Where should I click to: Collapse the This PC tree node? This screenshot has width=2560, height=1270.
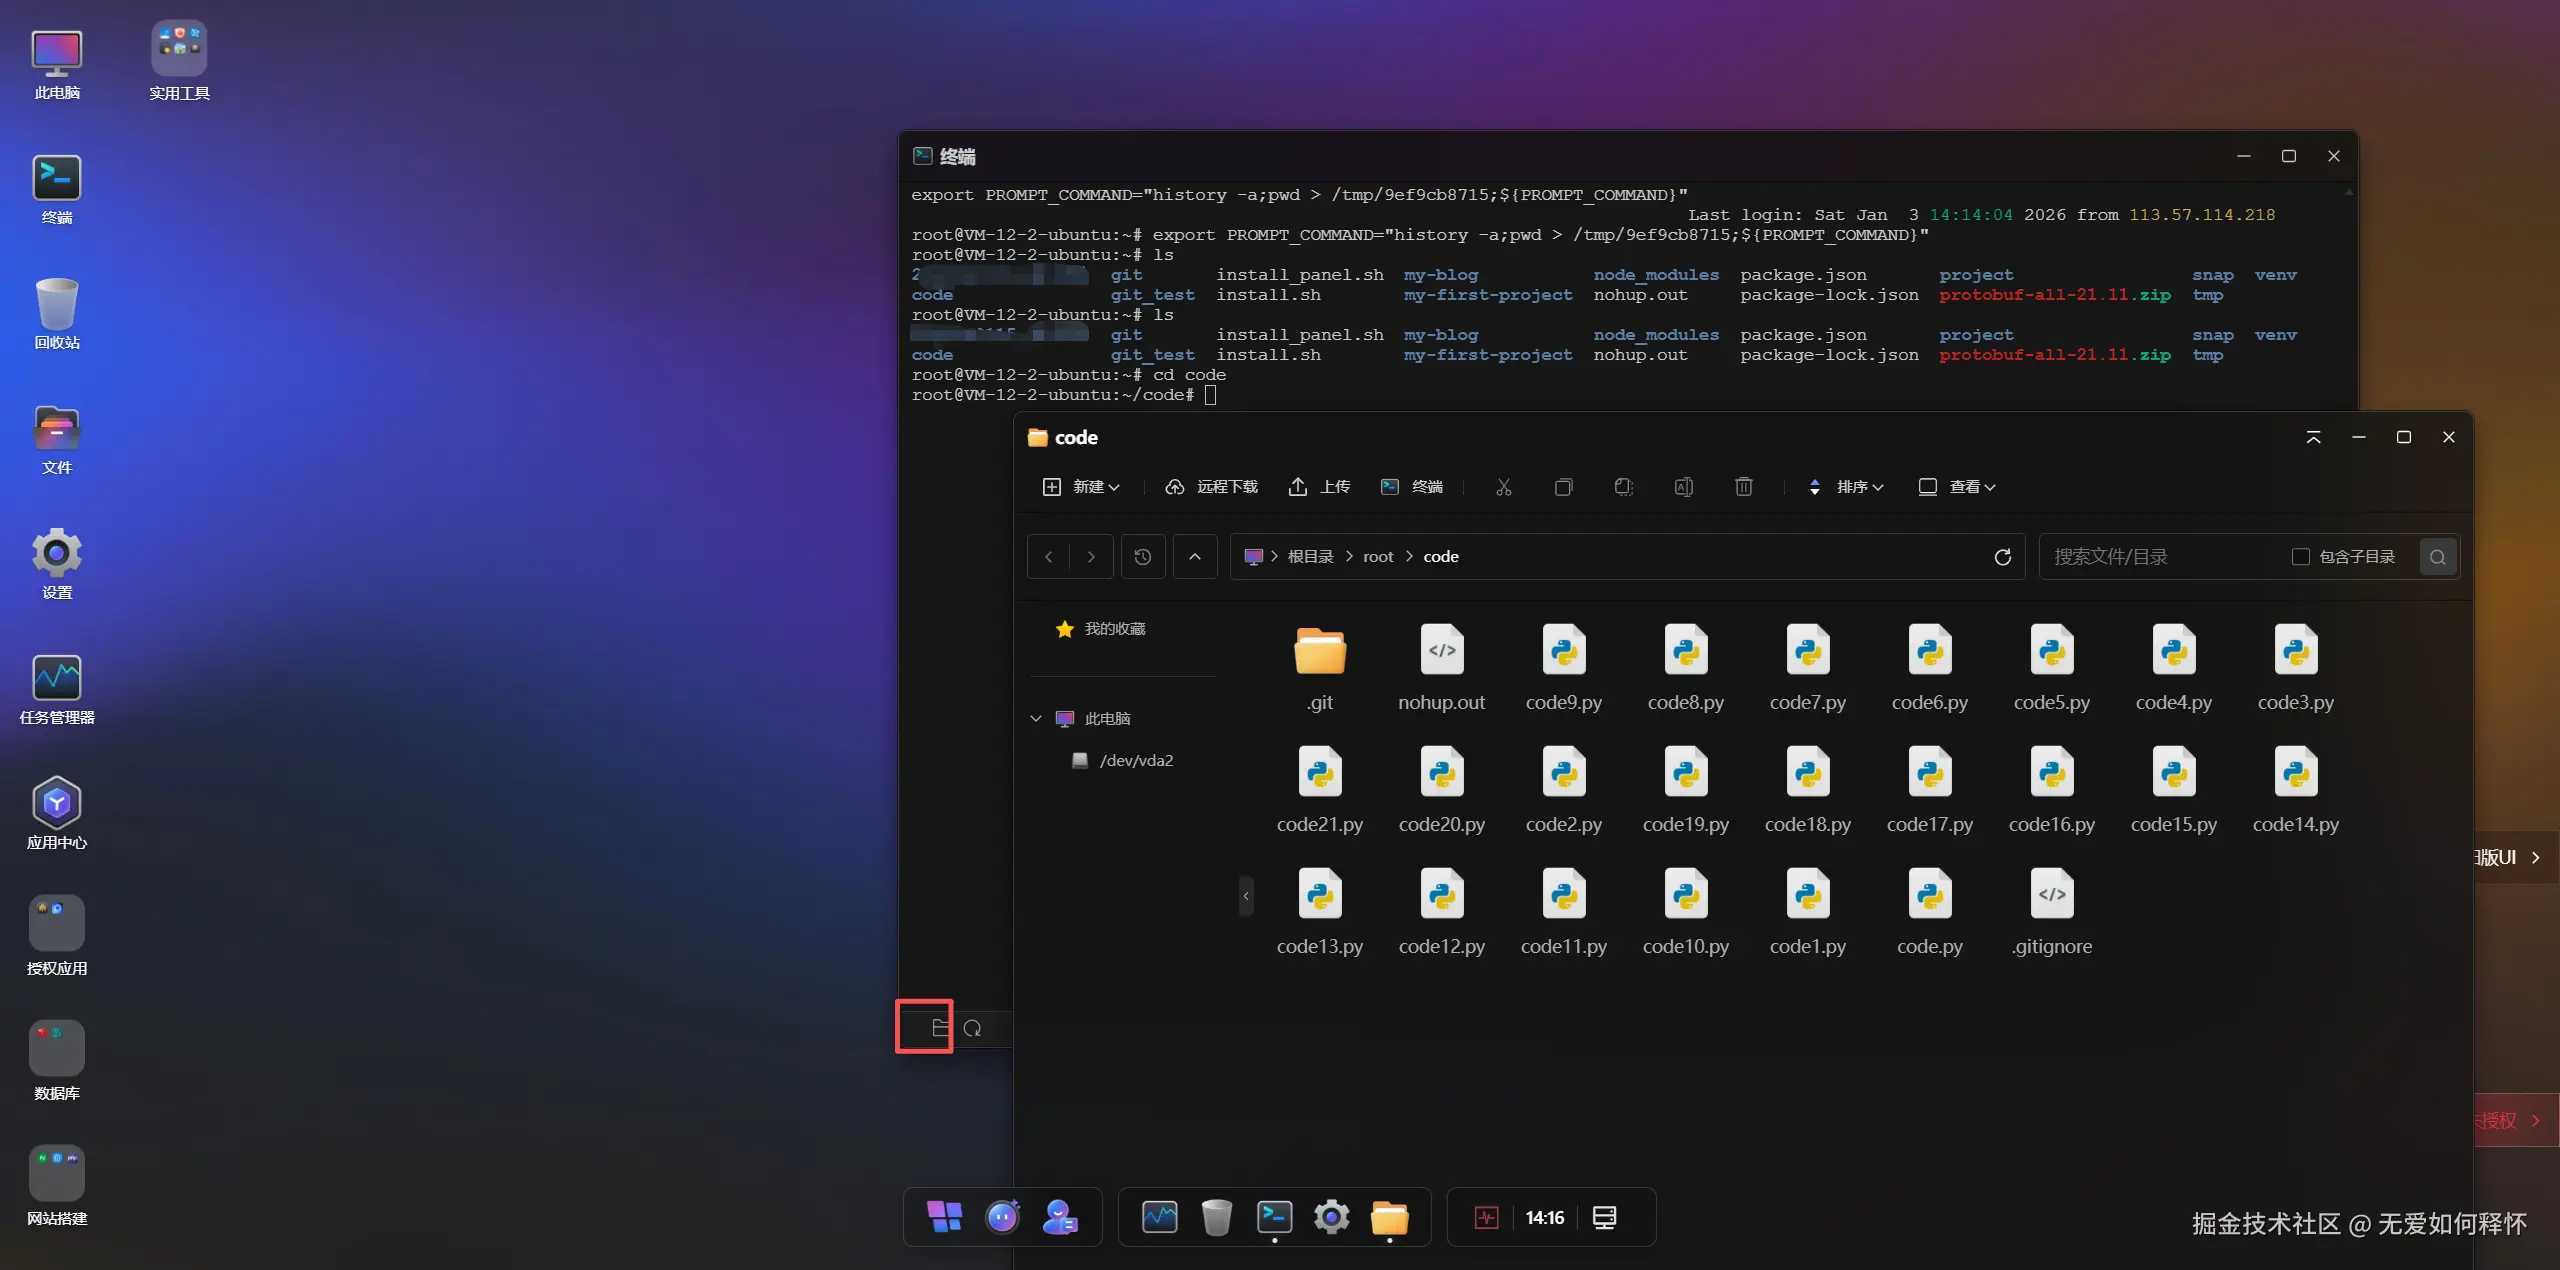(x=1036, y=719)
